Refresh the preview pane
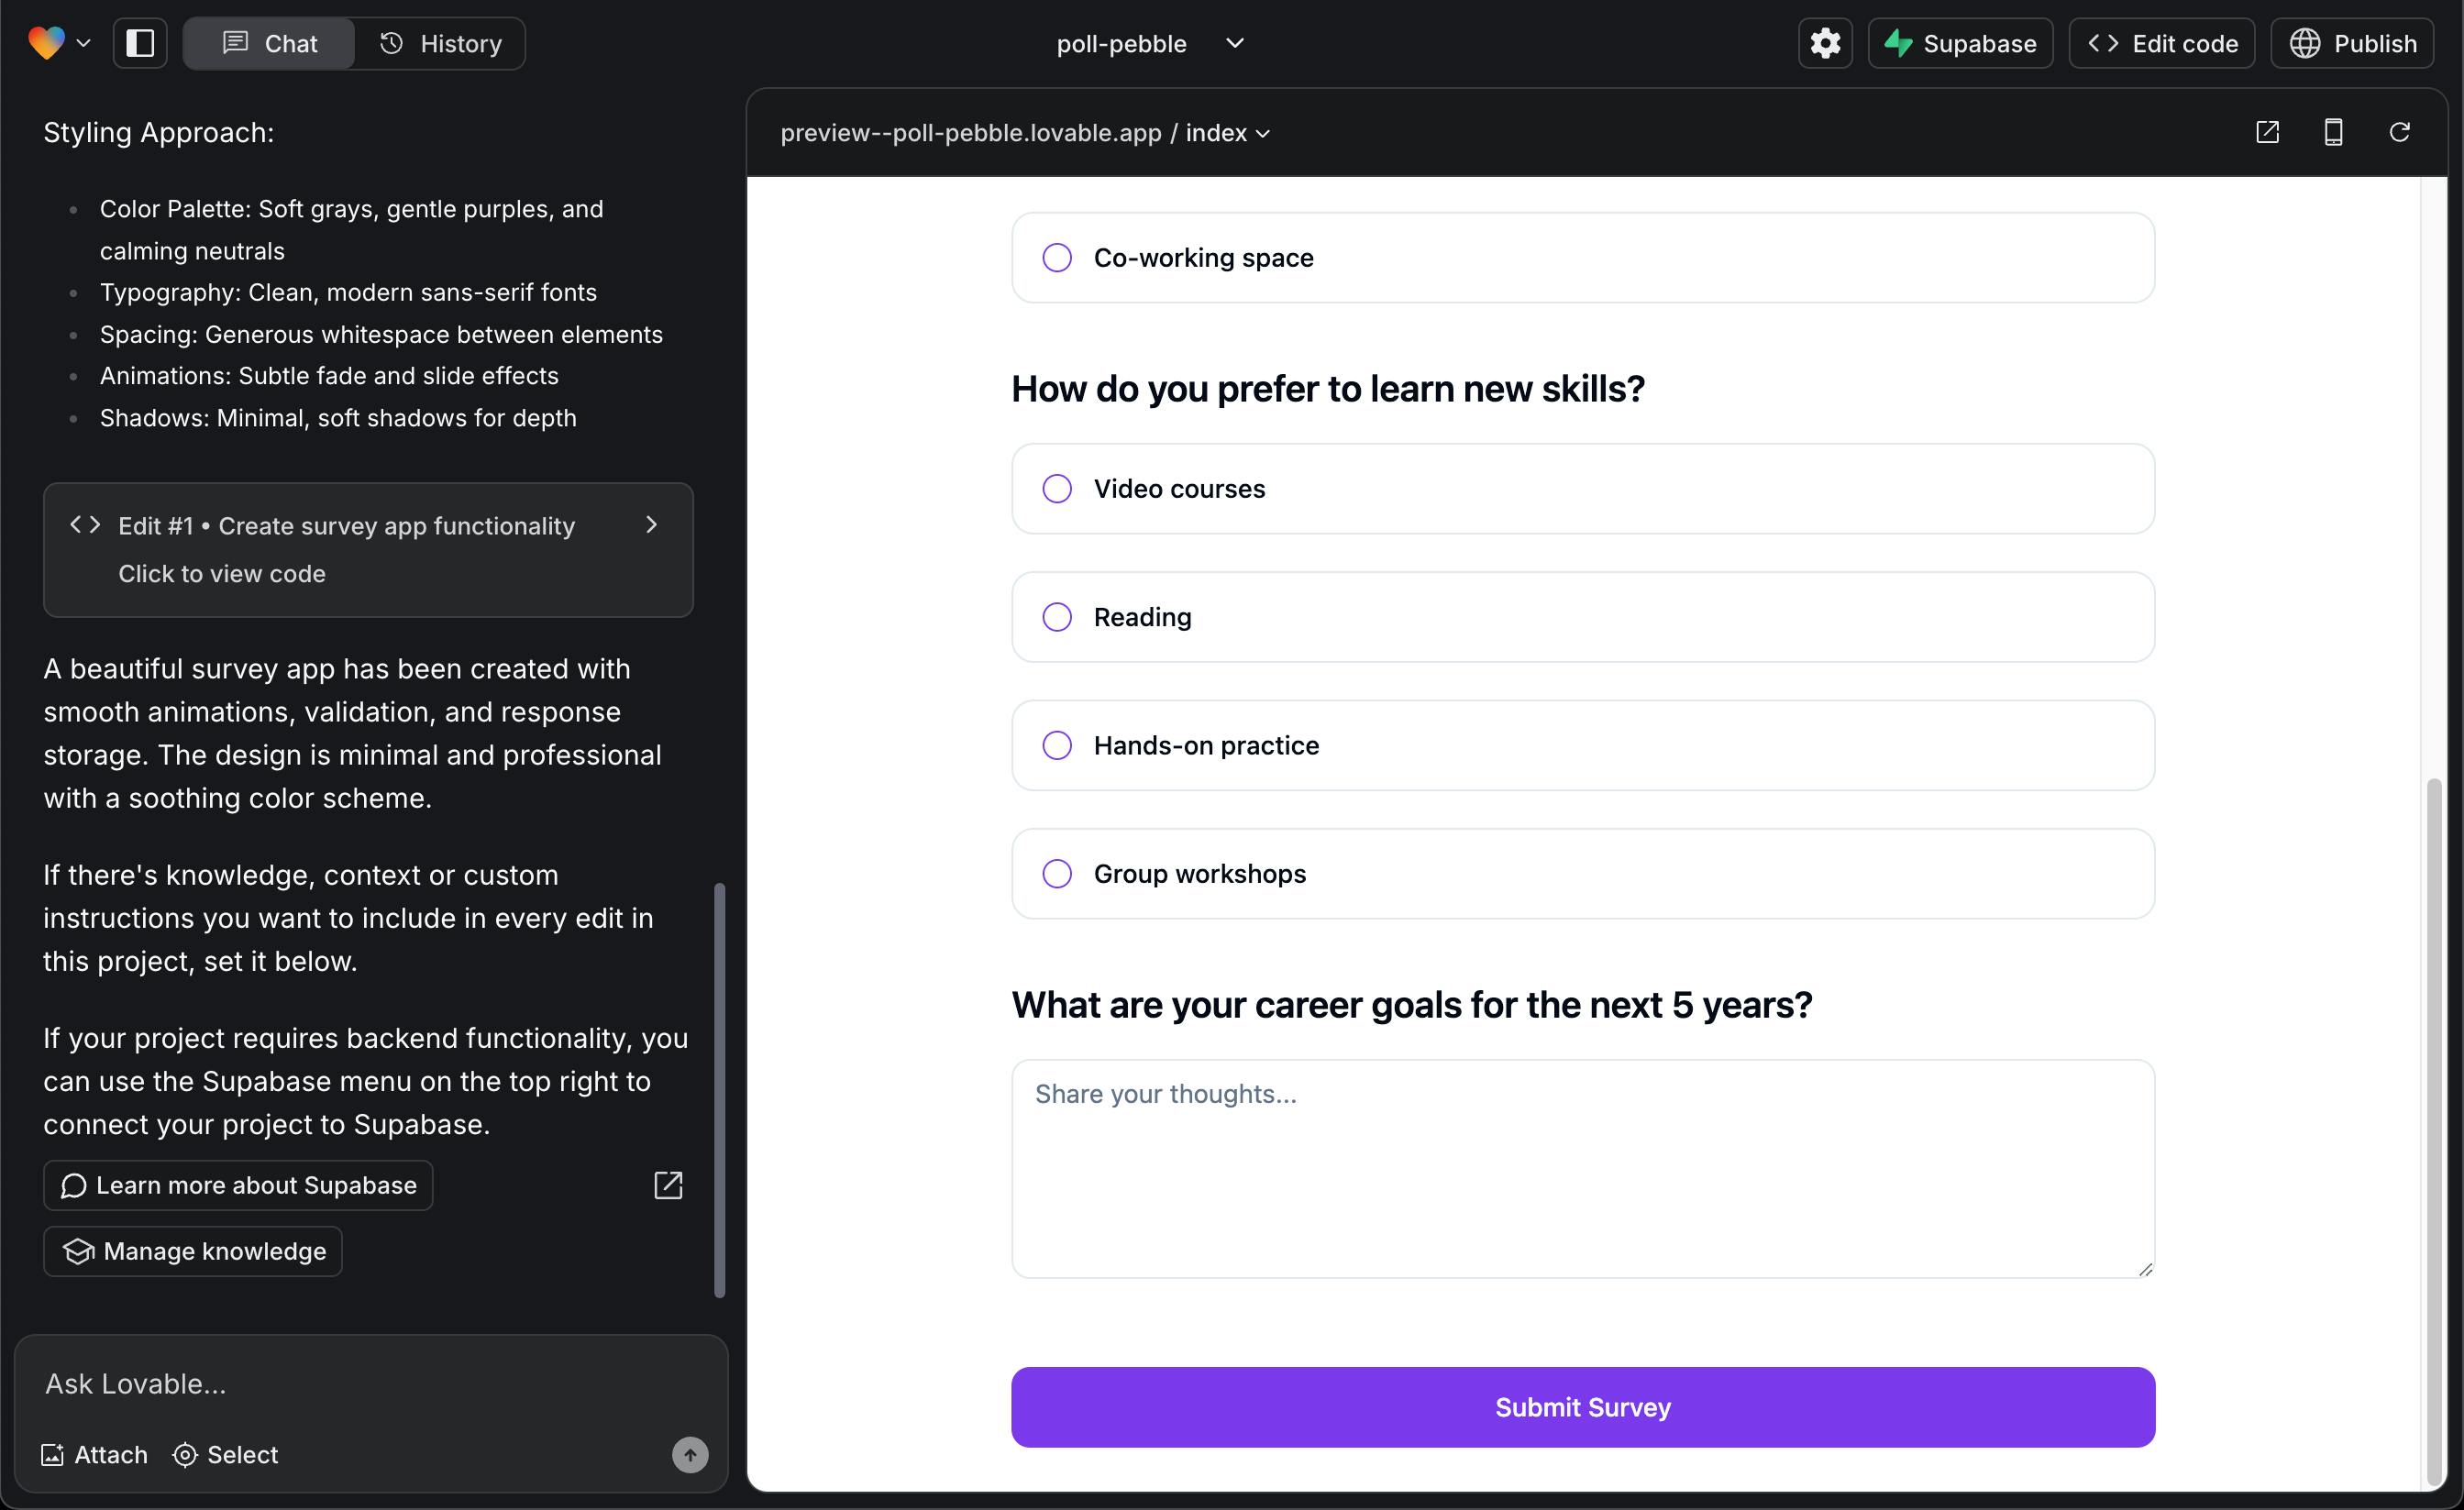Screen dimensions: 2464x1510 pos(2399,132)
